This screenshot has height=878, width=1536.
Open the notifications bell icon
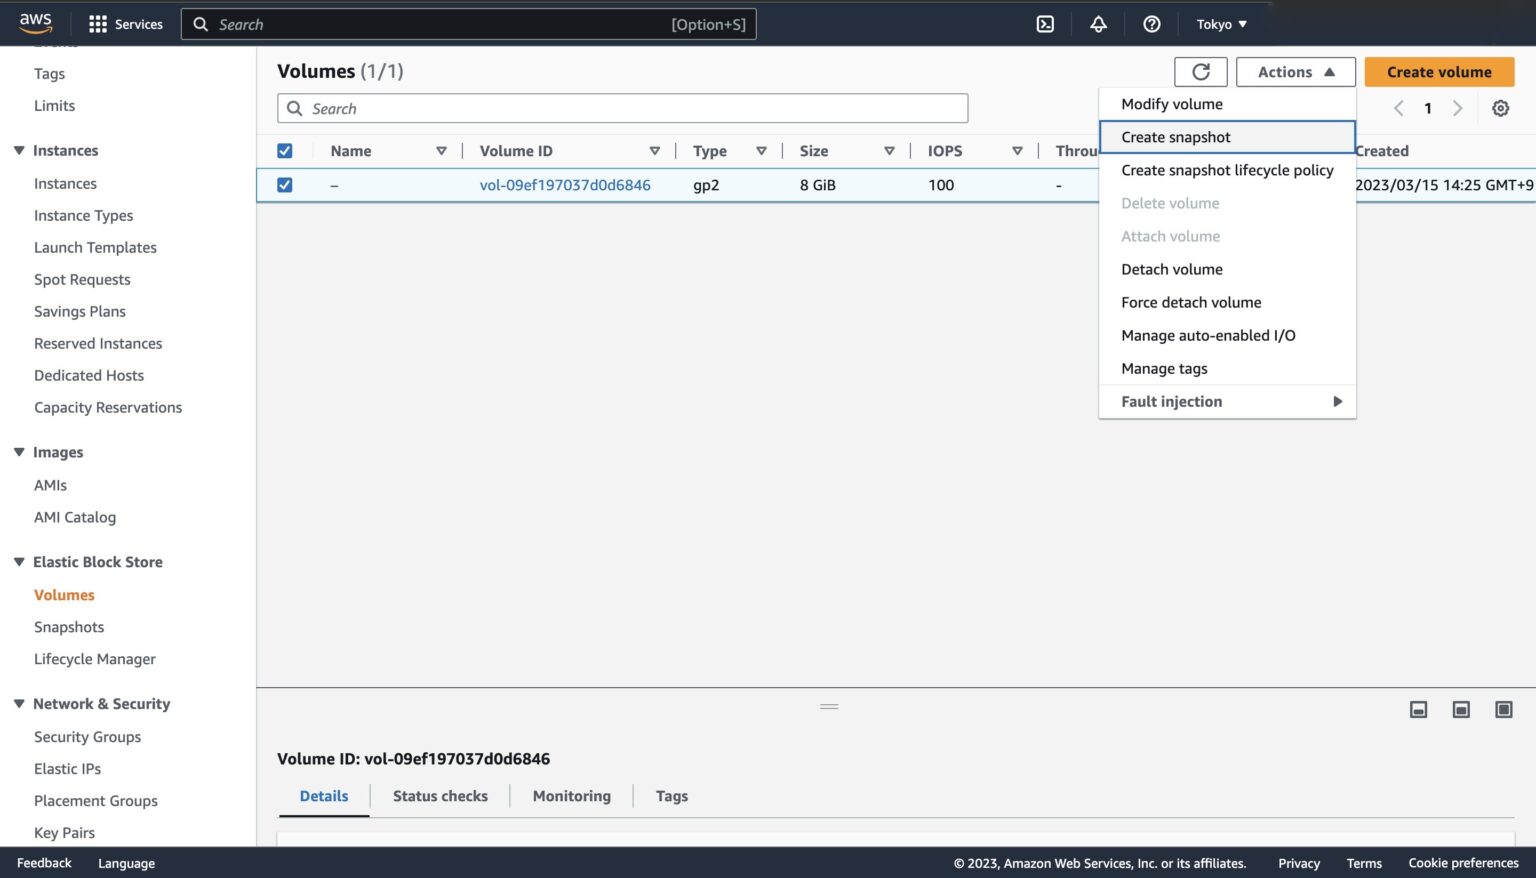point(1098,23)
